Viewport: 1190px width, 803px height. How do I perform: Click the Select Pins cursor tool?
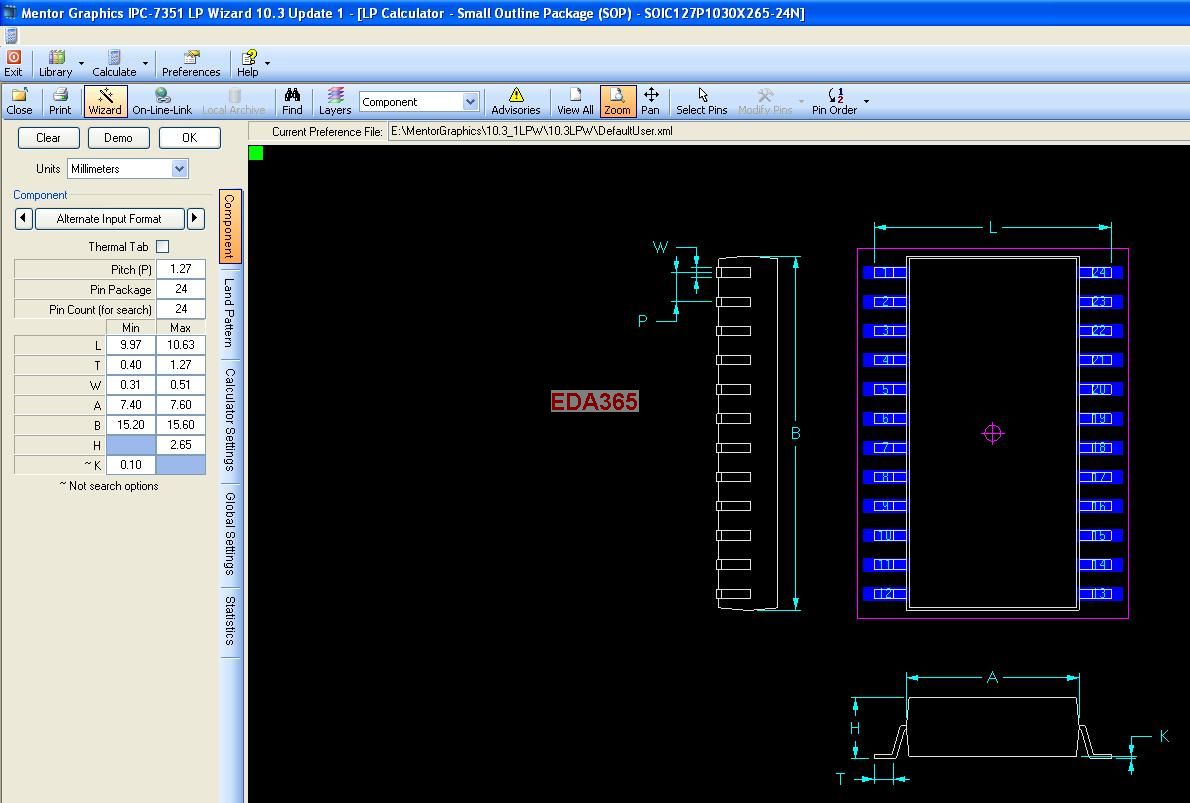coord(701,101)
